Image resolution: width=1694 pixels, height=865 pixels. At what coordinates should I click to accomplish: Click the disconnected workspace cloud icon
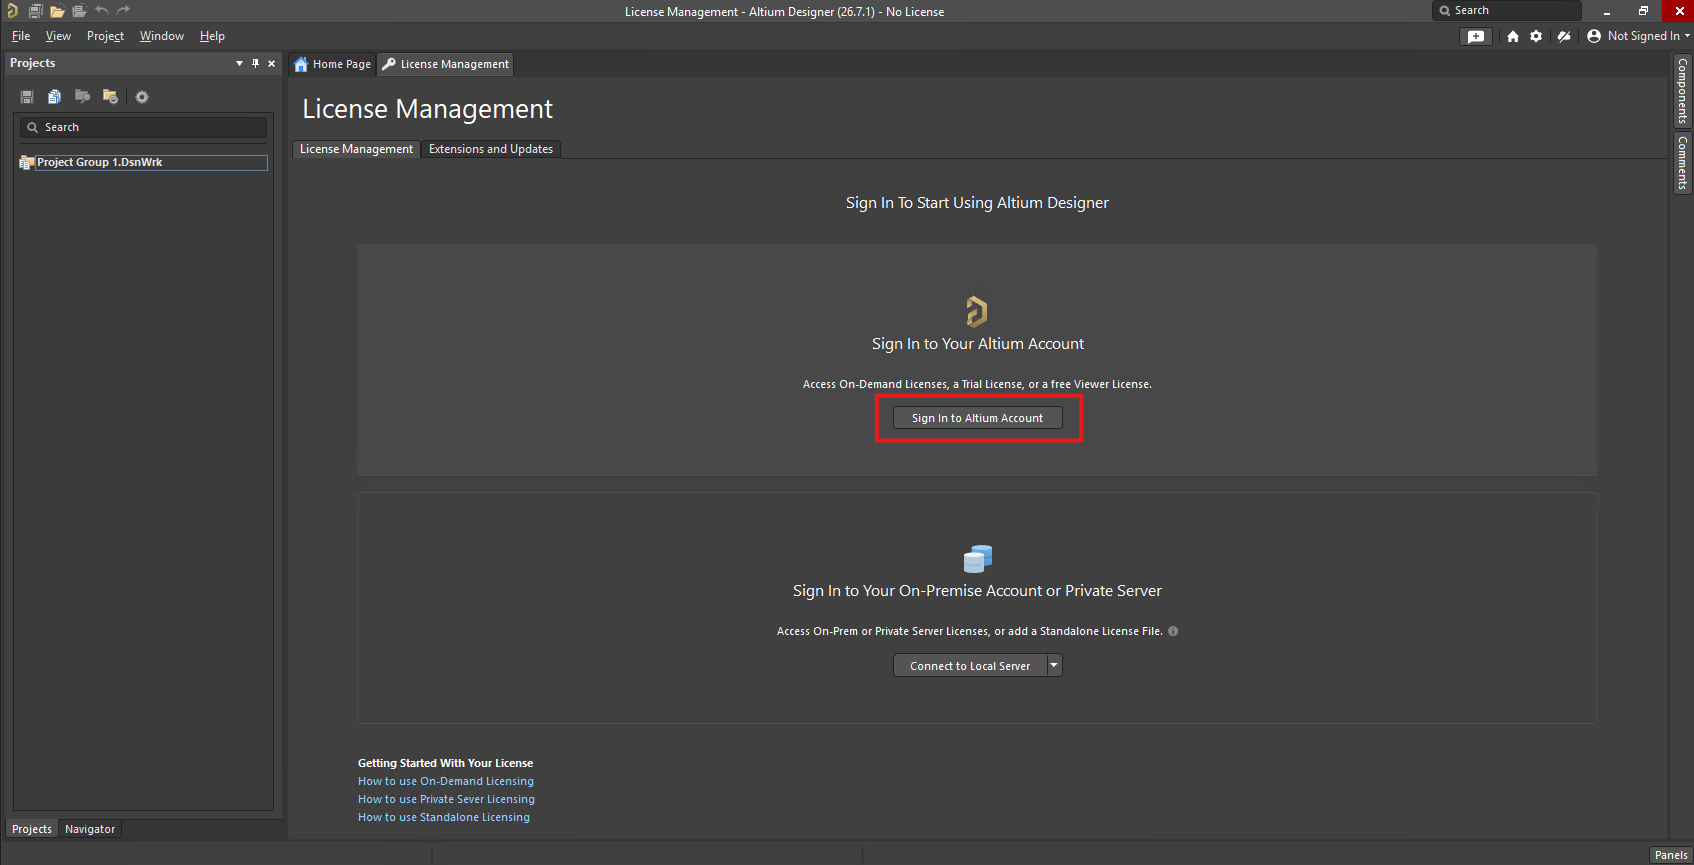[x=1564, y=36]
